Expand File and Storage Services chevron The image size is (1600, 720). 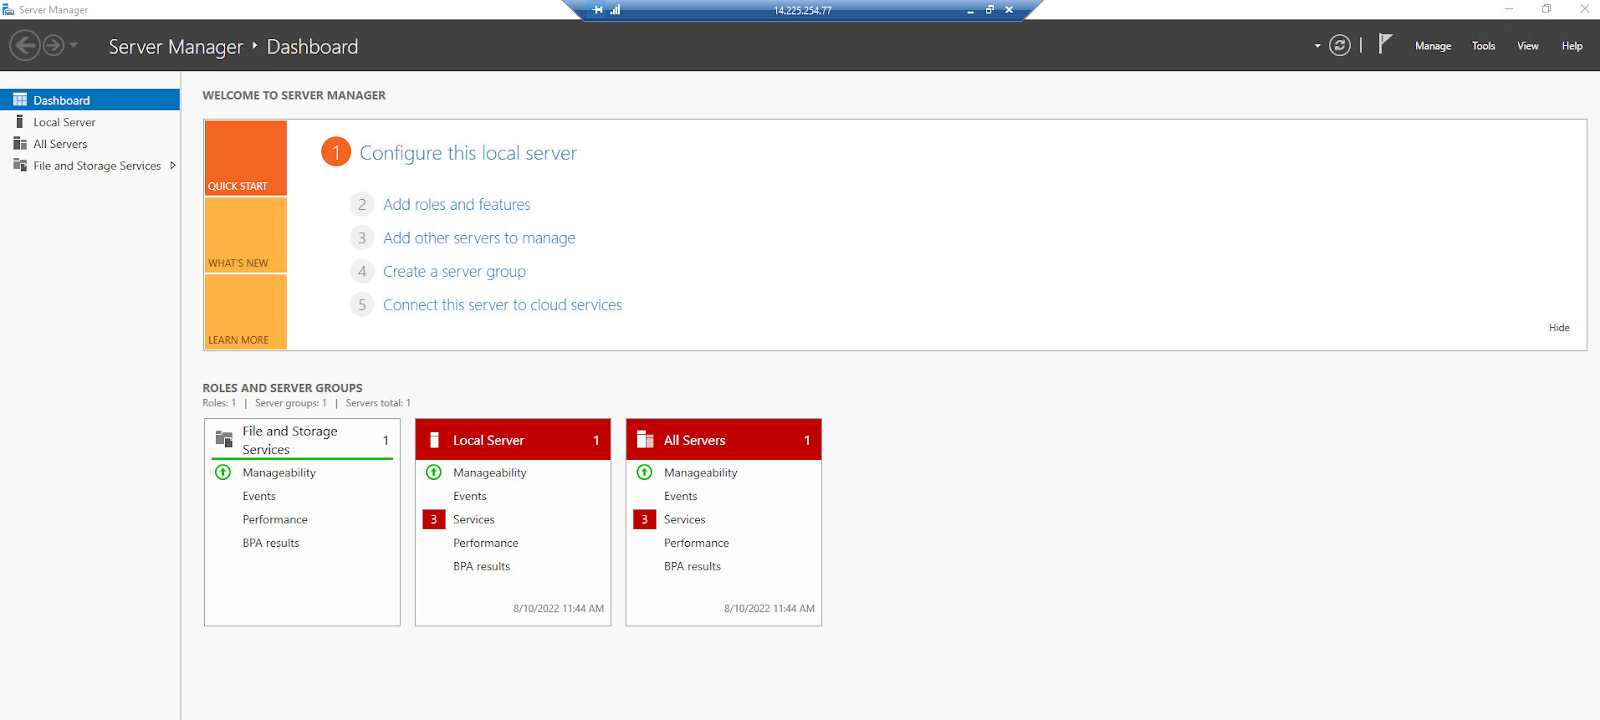point(173,166)
